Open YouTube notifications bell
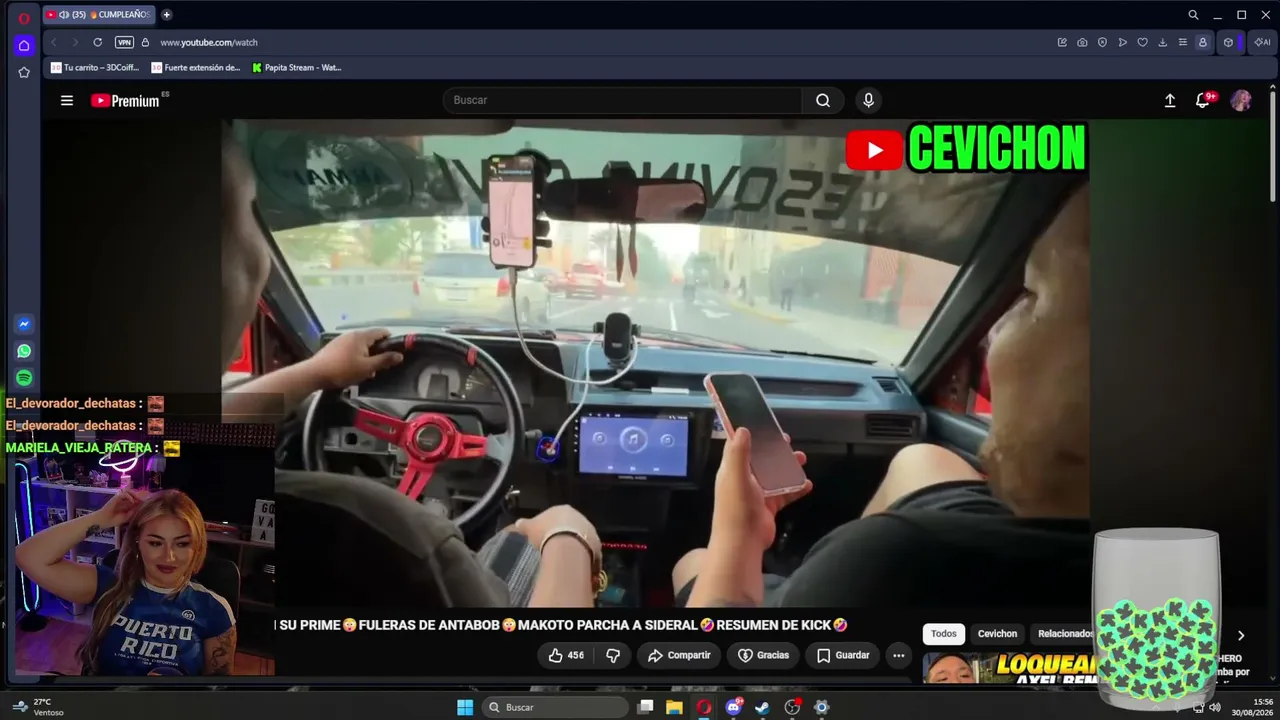This screenshot has width=1280, height=720. coord(1204,100)
